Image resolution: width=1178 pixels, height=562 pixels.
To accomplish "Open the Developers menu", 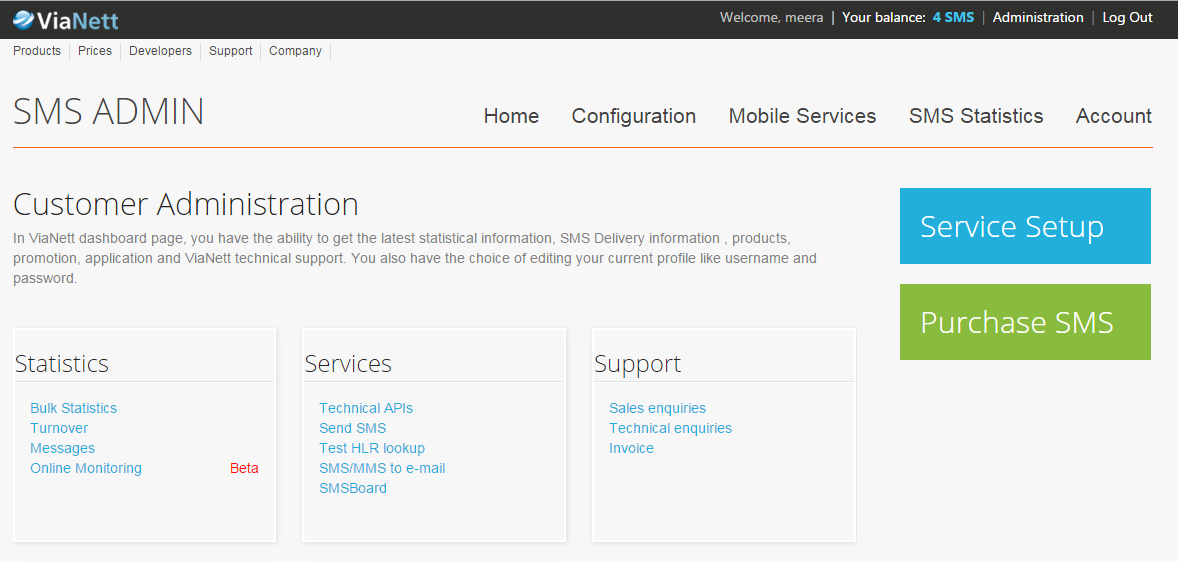I will 160,51.
